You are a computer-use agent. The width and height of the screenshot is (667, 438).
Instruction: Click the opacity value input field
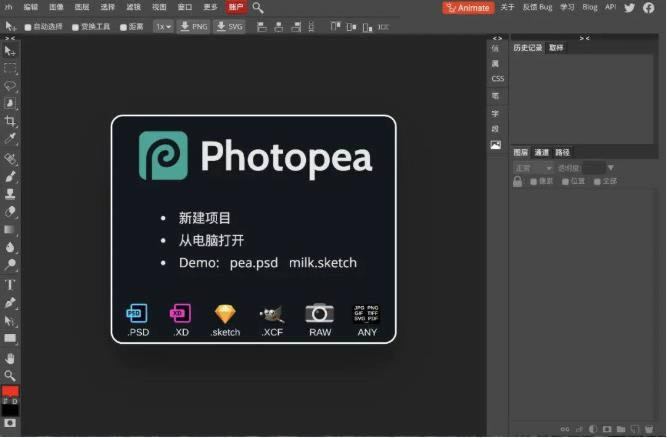593,168
